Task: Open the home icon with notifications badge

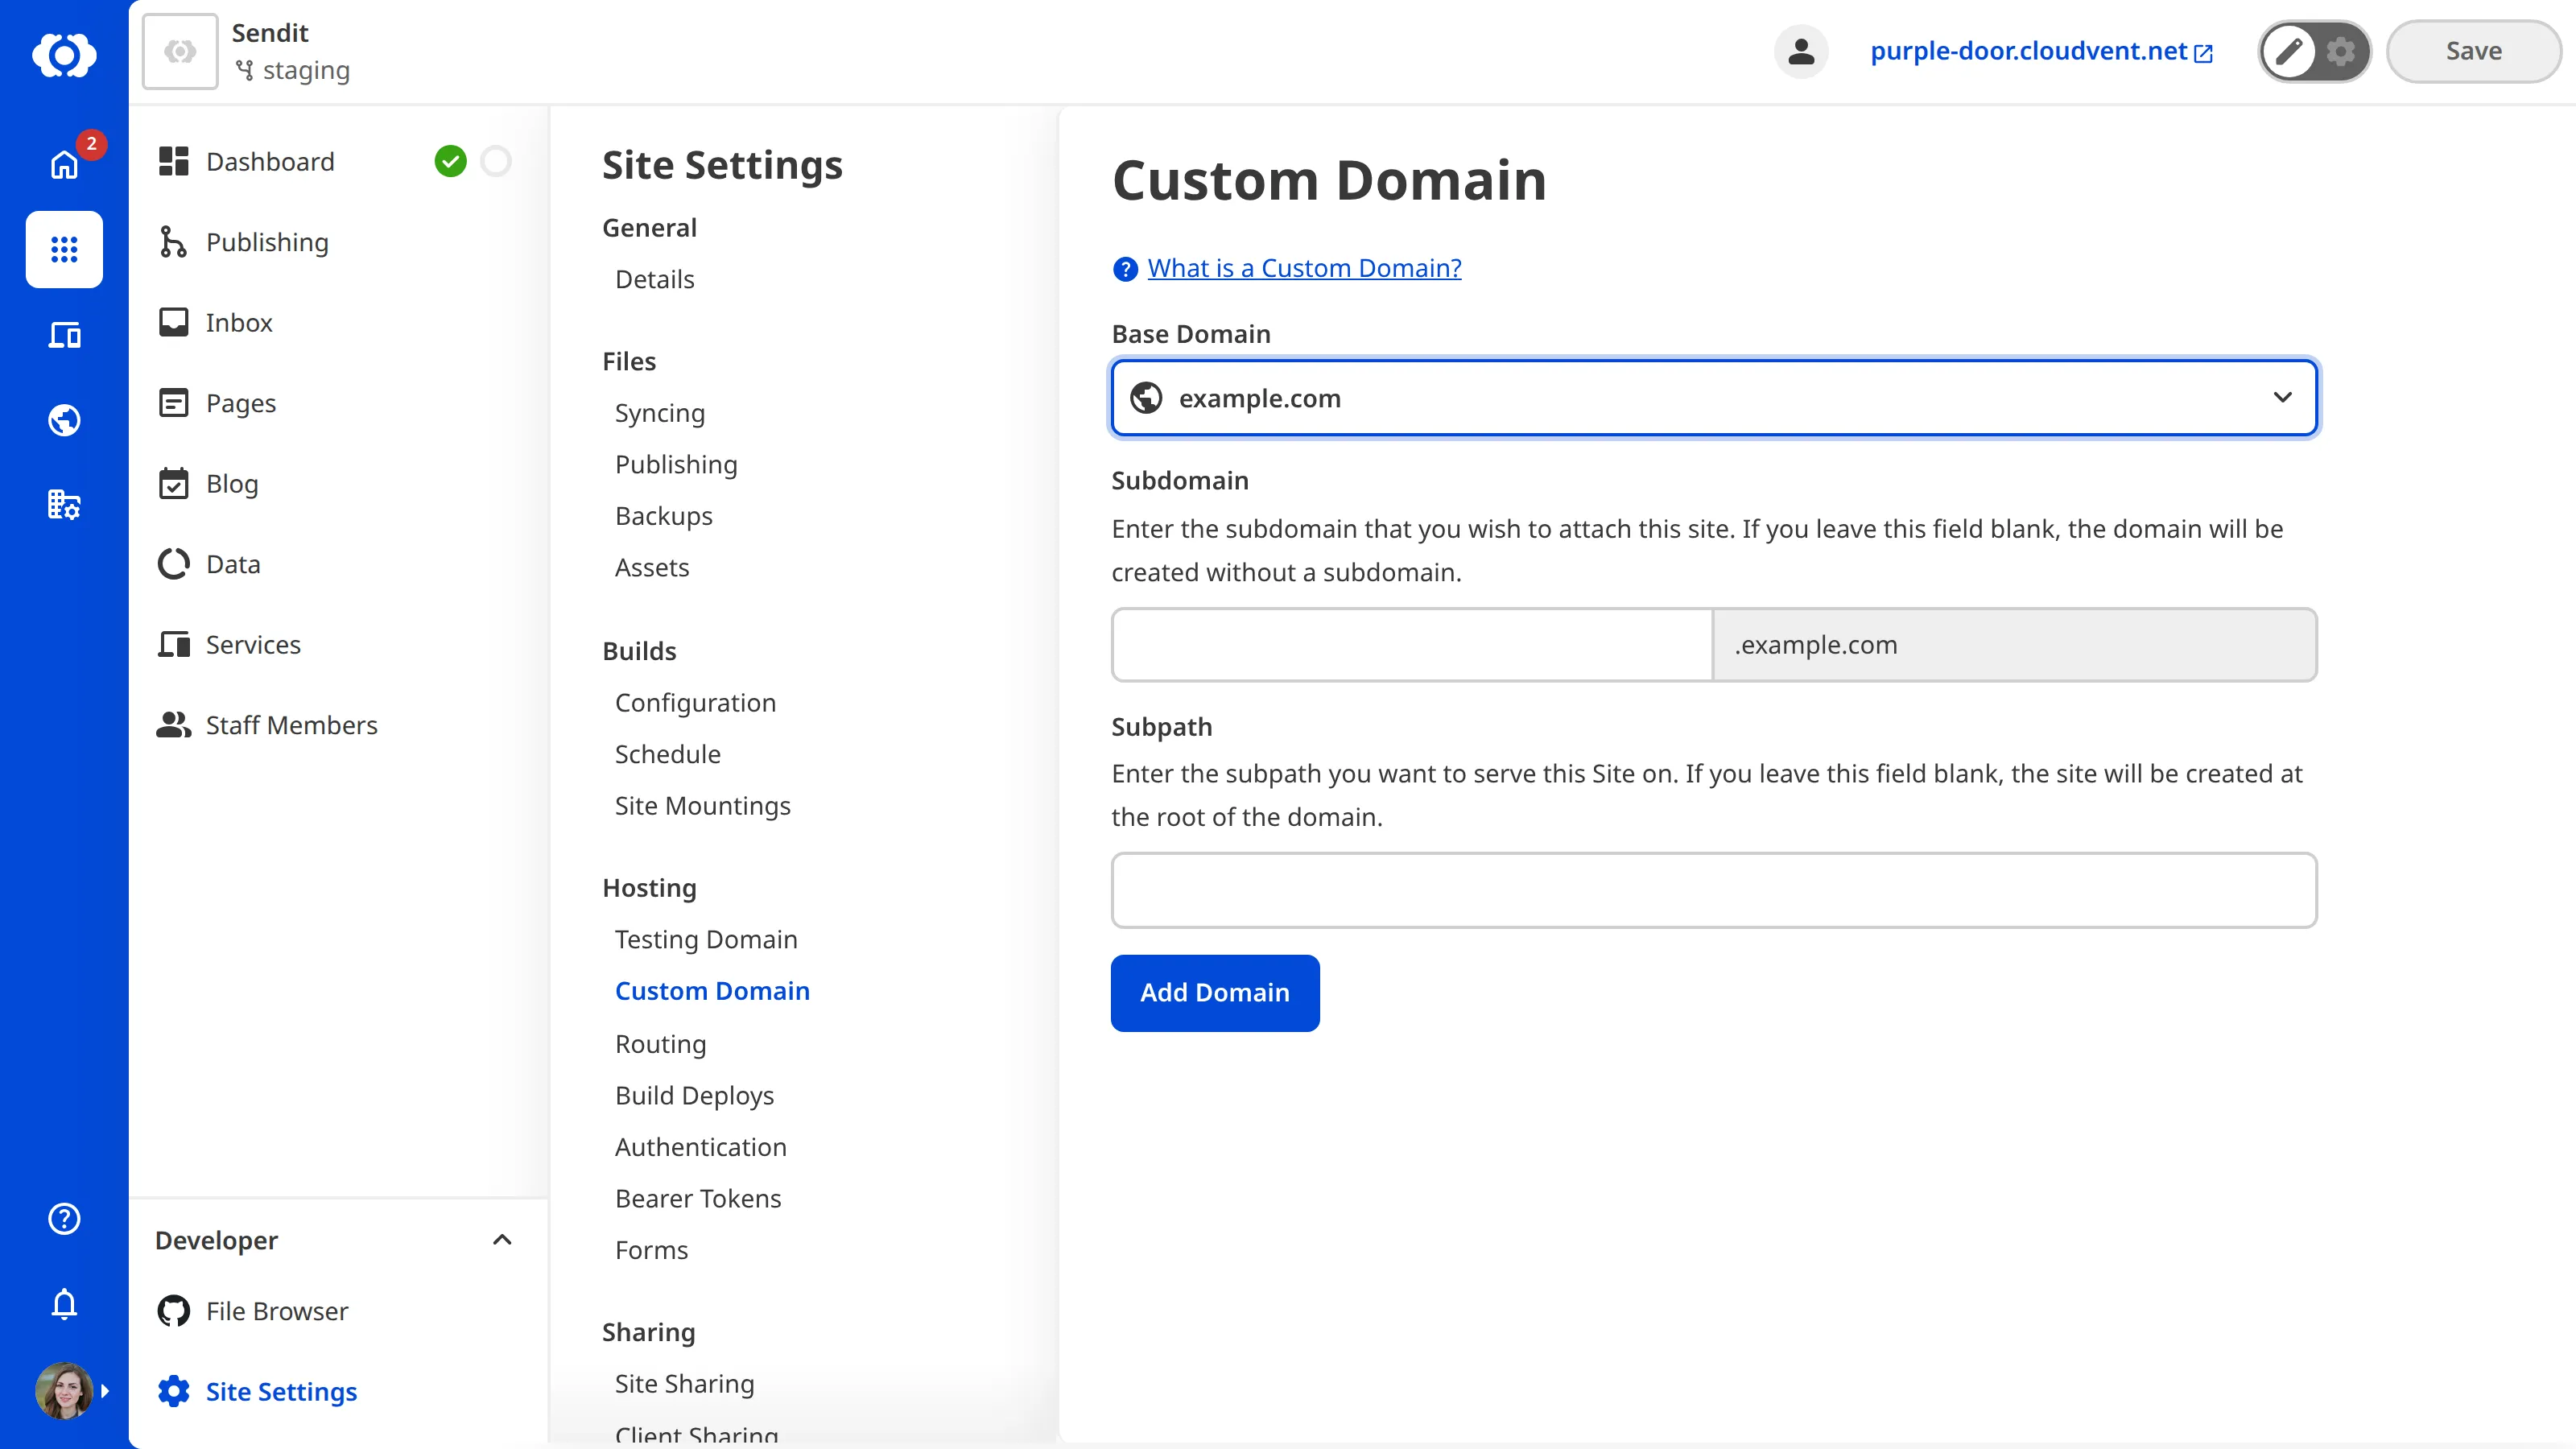Action: (x=64, y=164)
